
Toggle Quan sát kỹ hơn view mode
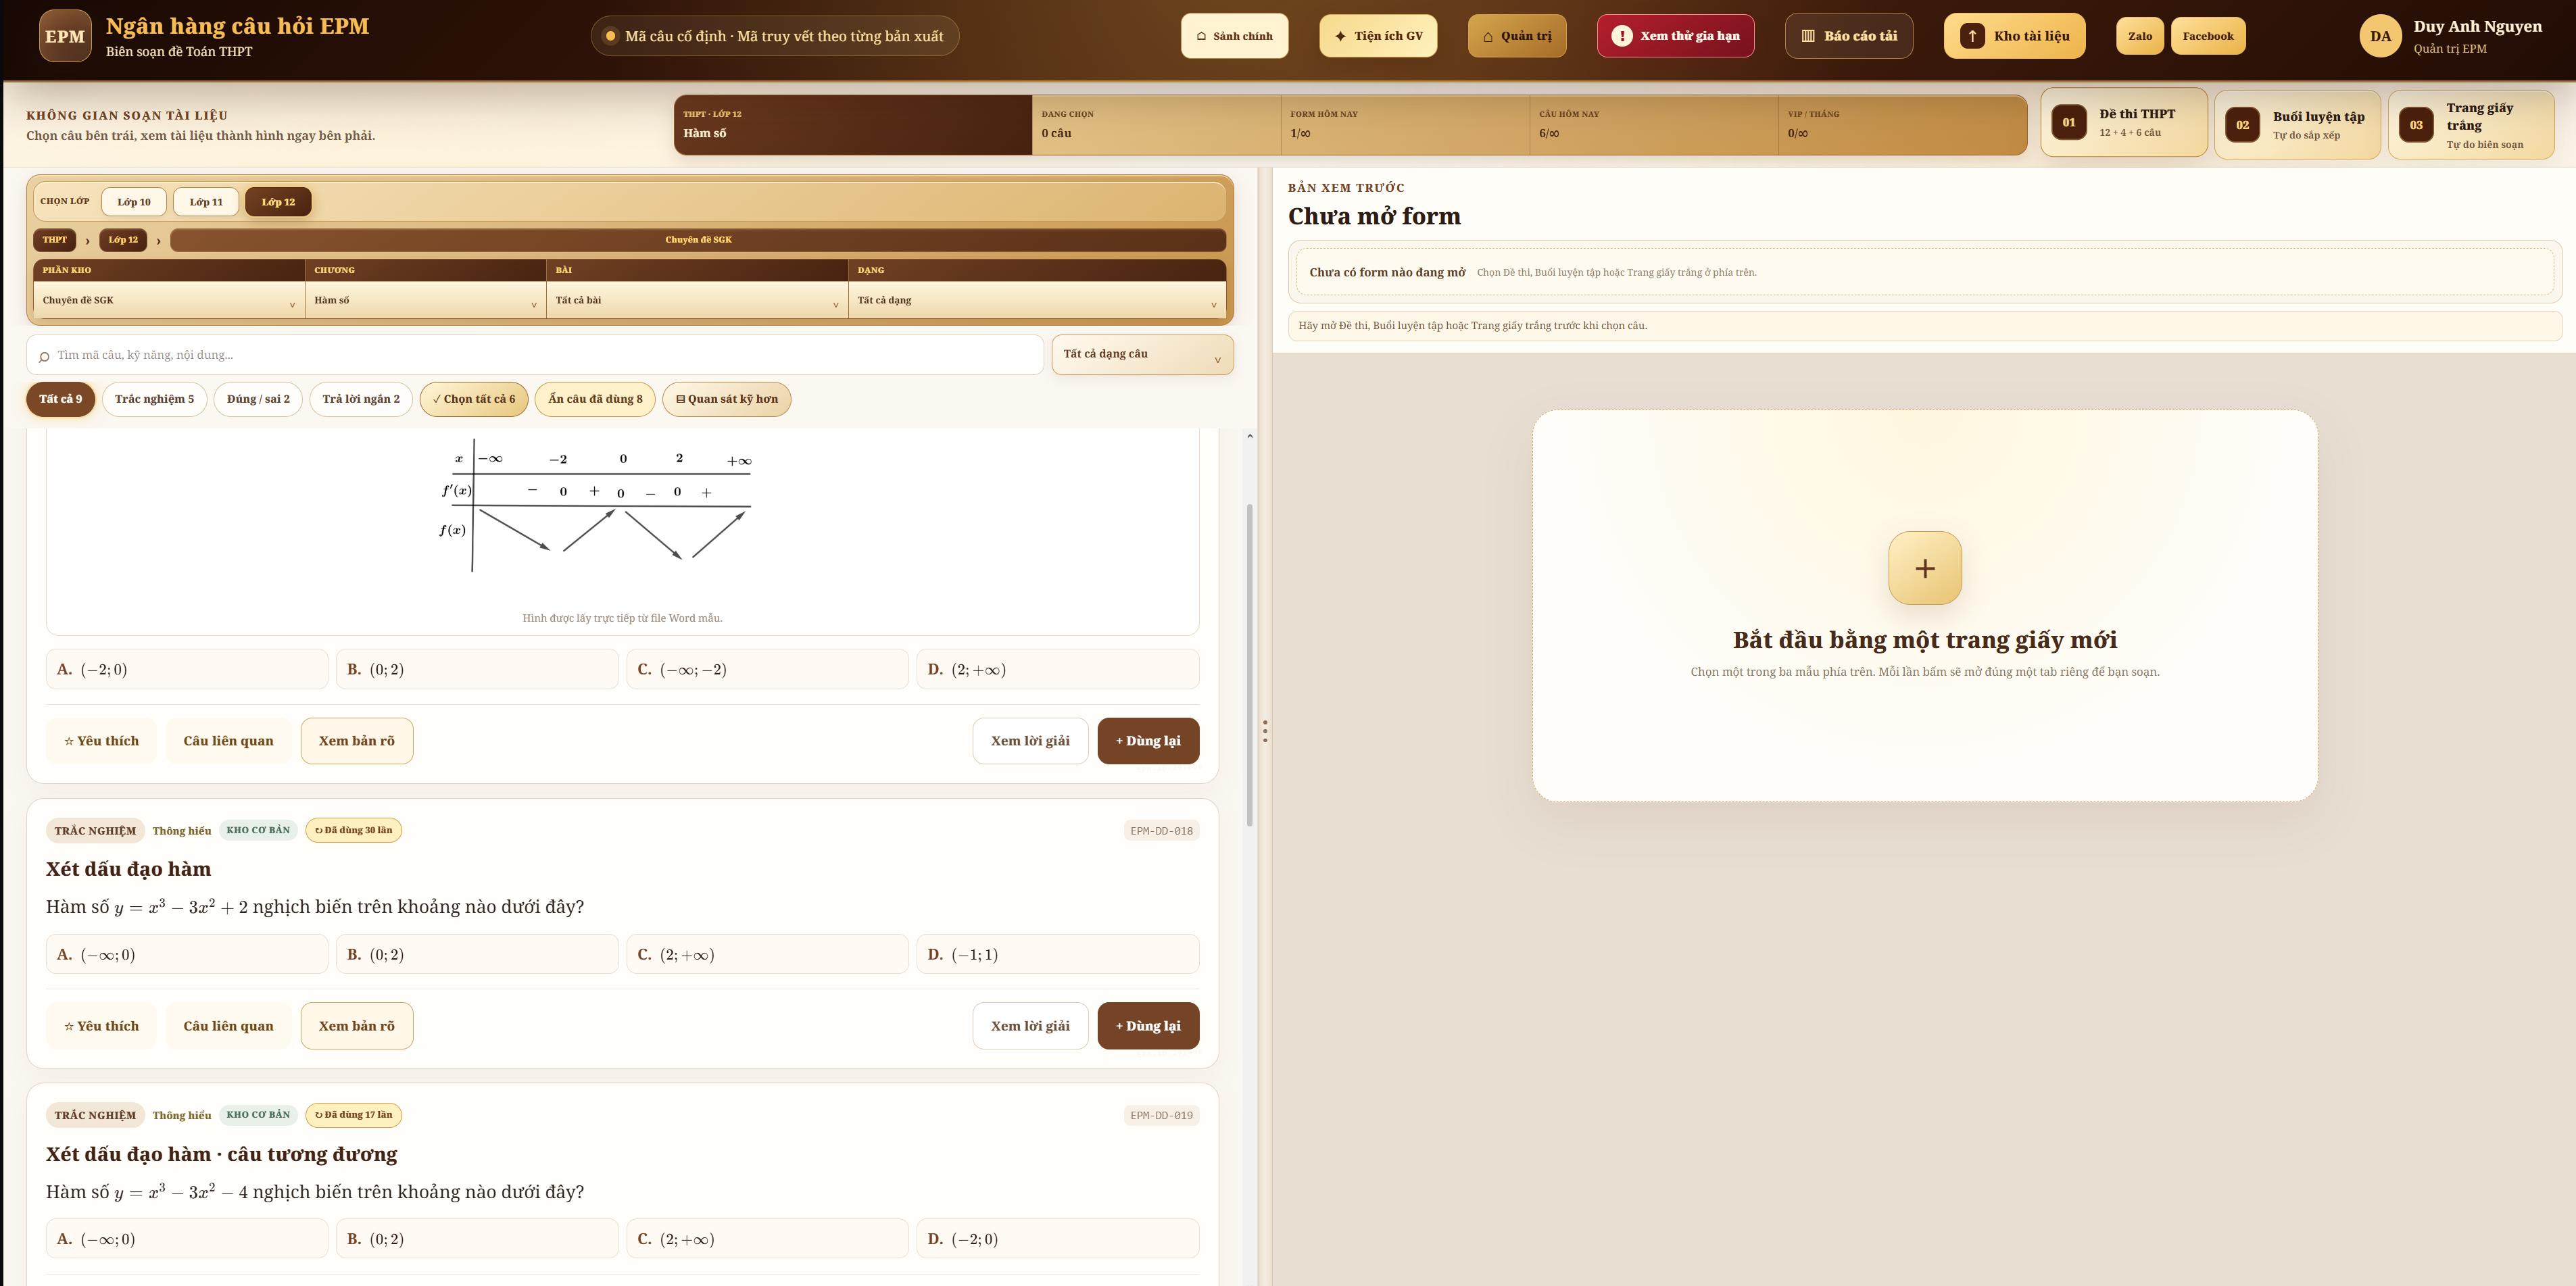[x=727, y=399]
